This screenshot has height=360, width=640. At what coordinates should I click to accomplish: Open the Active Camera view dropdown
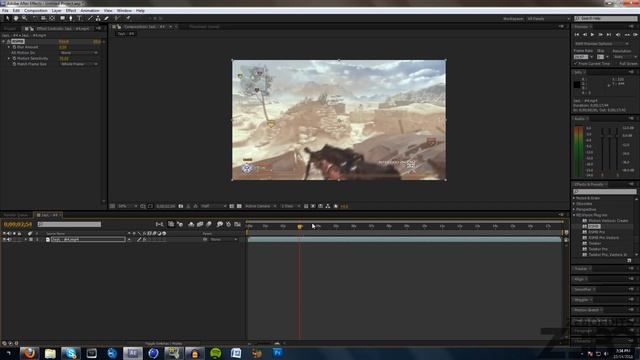pyautogui.click(x=260, y=207)
